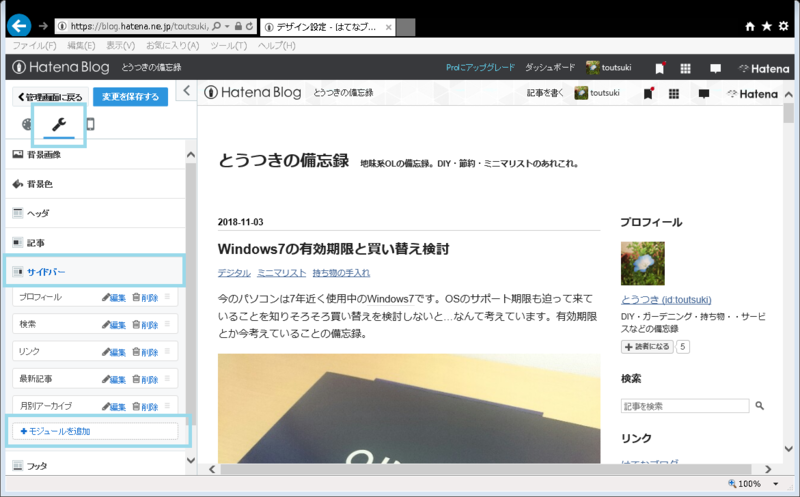
Task: Click the 最新記事 module drag handle
Action: tap(167, 378)
